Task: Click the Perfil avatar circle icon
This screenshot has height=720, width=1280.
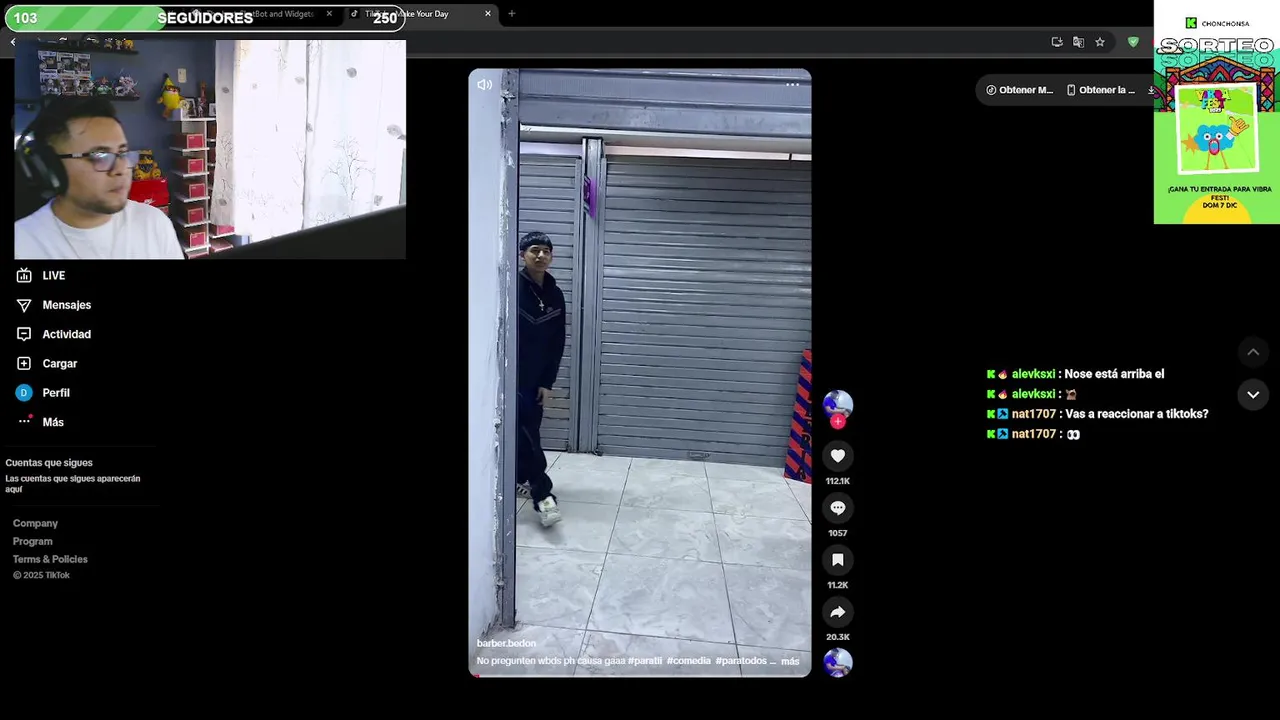Action: pos(24,393)
